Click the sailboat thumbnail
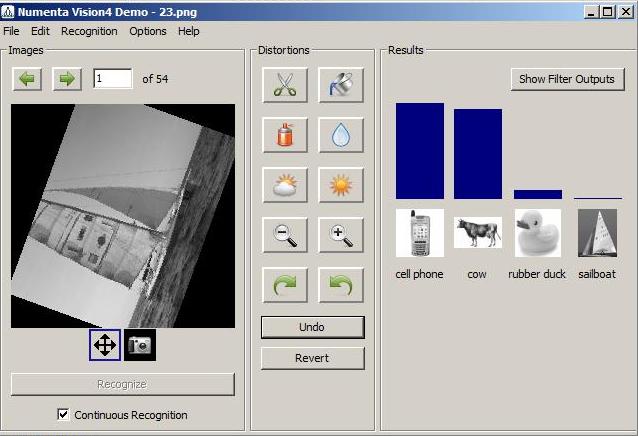This screenshot has height=436, width=638. click(597, 233)
